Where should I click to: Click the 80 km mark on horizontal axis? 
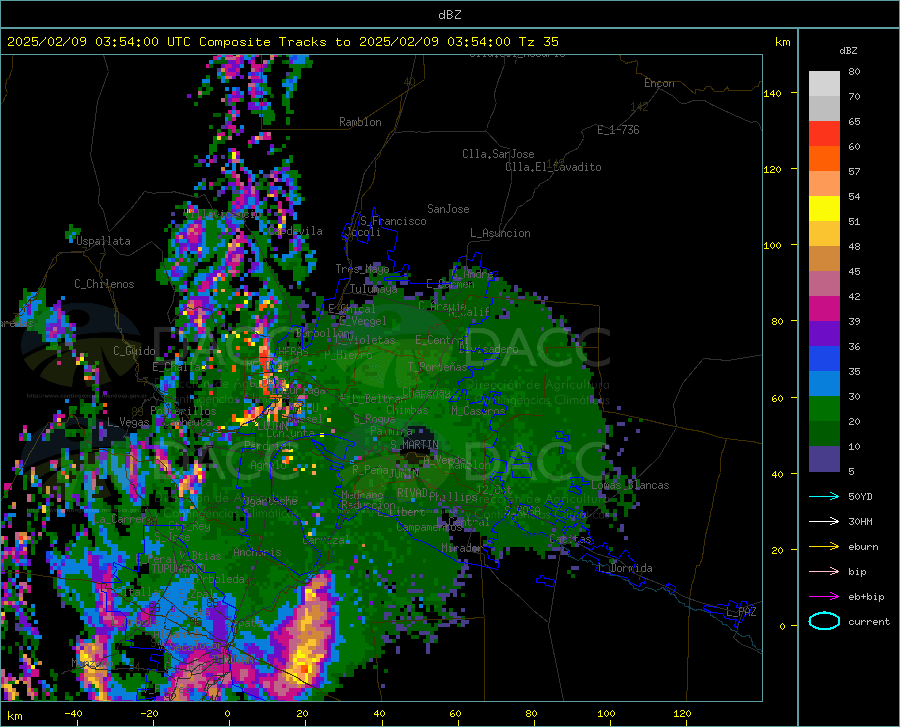(531, 713)
